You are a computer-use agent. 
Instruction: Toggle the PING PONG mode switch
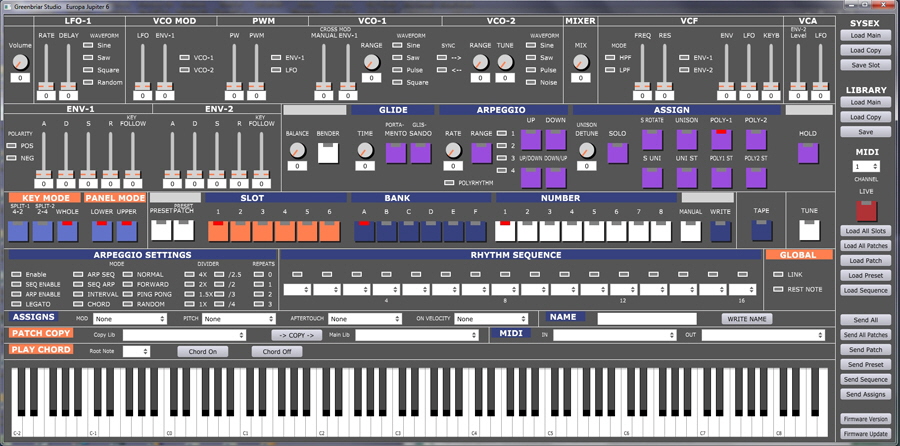pos(127,294)
